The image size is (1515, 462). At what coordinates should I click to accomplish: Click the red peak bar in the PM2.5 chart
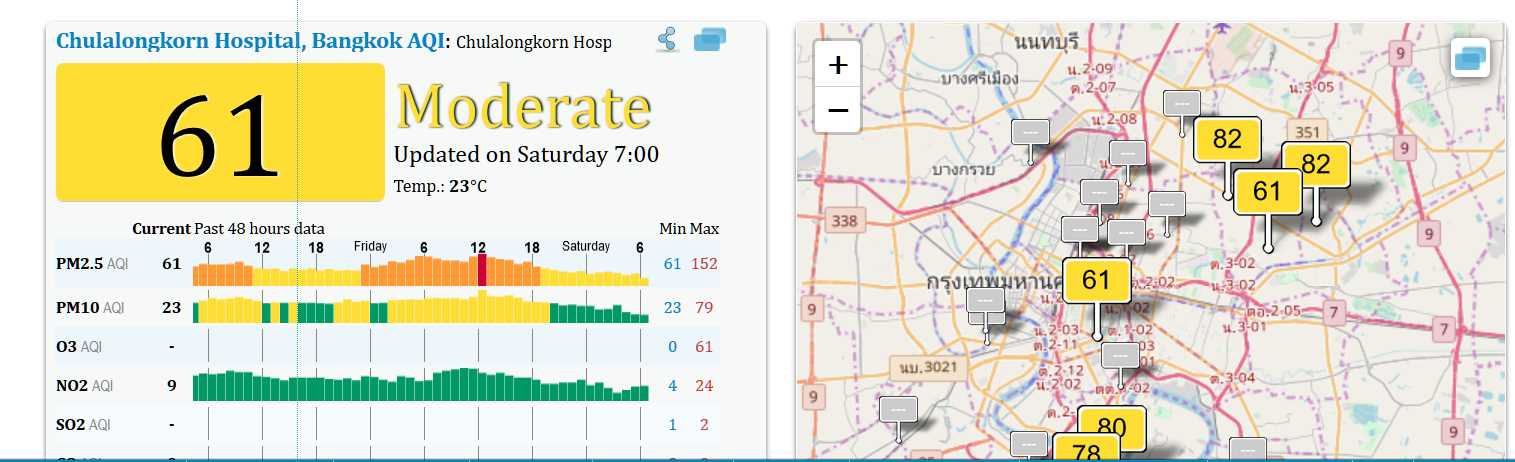pos(482,270)
